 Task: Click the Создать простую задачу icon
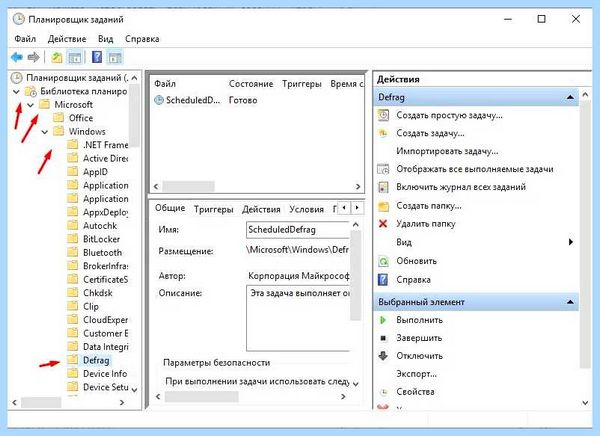383,115
